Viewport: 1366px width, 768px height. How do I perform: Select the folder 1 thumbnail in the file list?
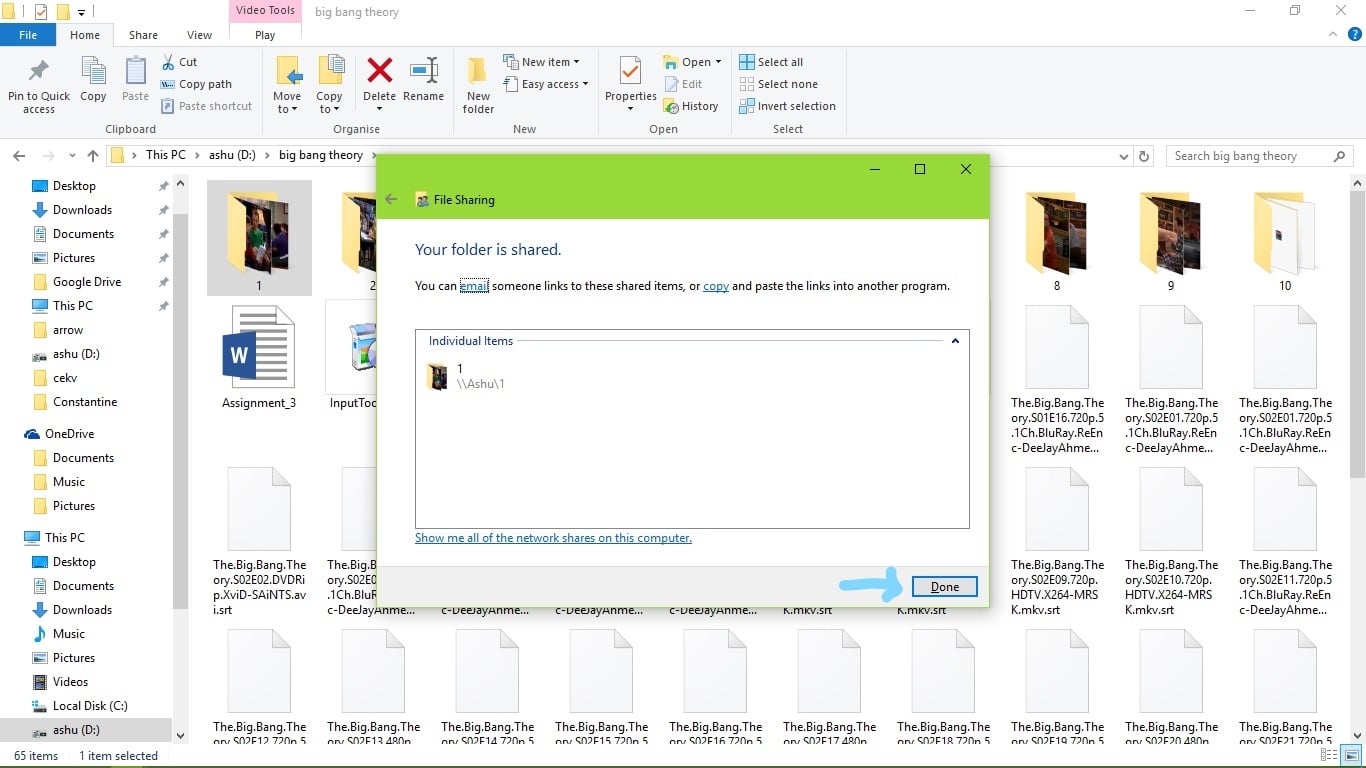[259, 238]
